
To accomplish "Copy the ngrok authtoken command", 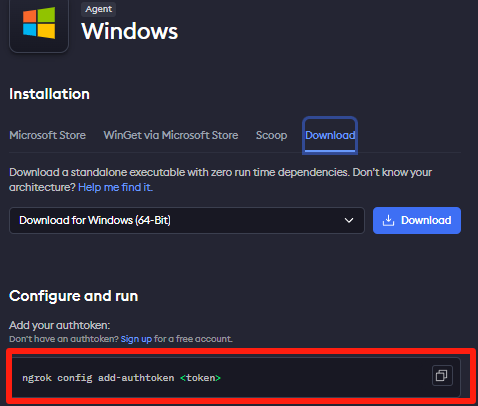I will point(442,375).
